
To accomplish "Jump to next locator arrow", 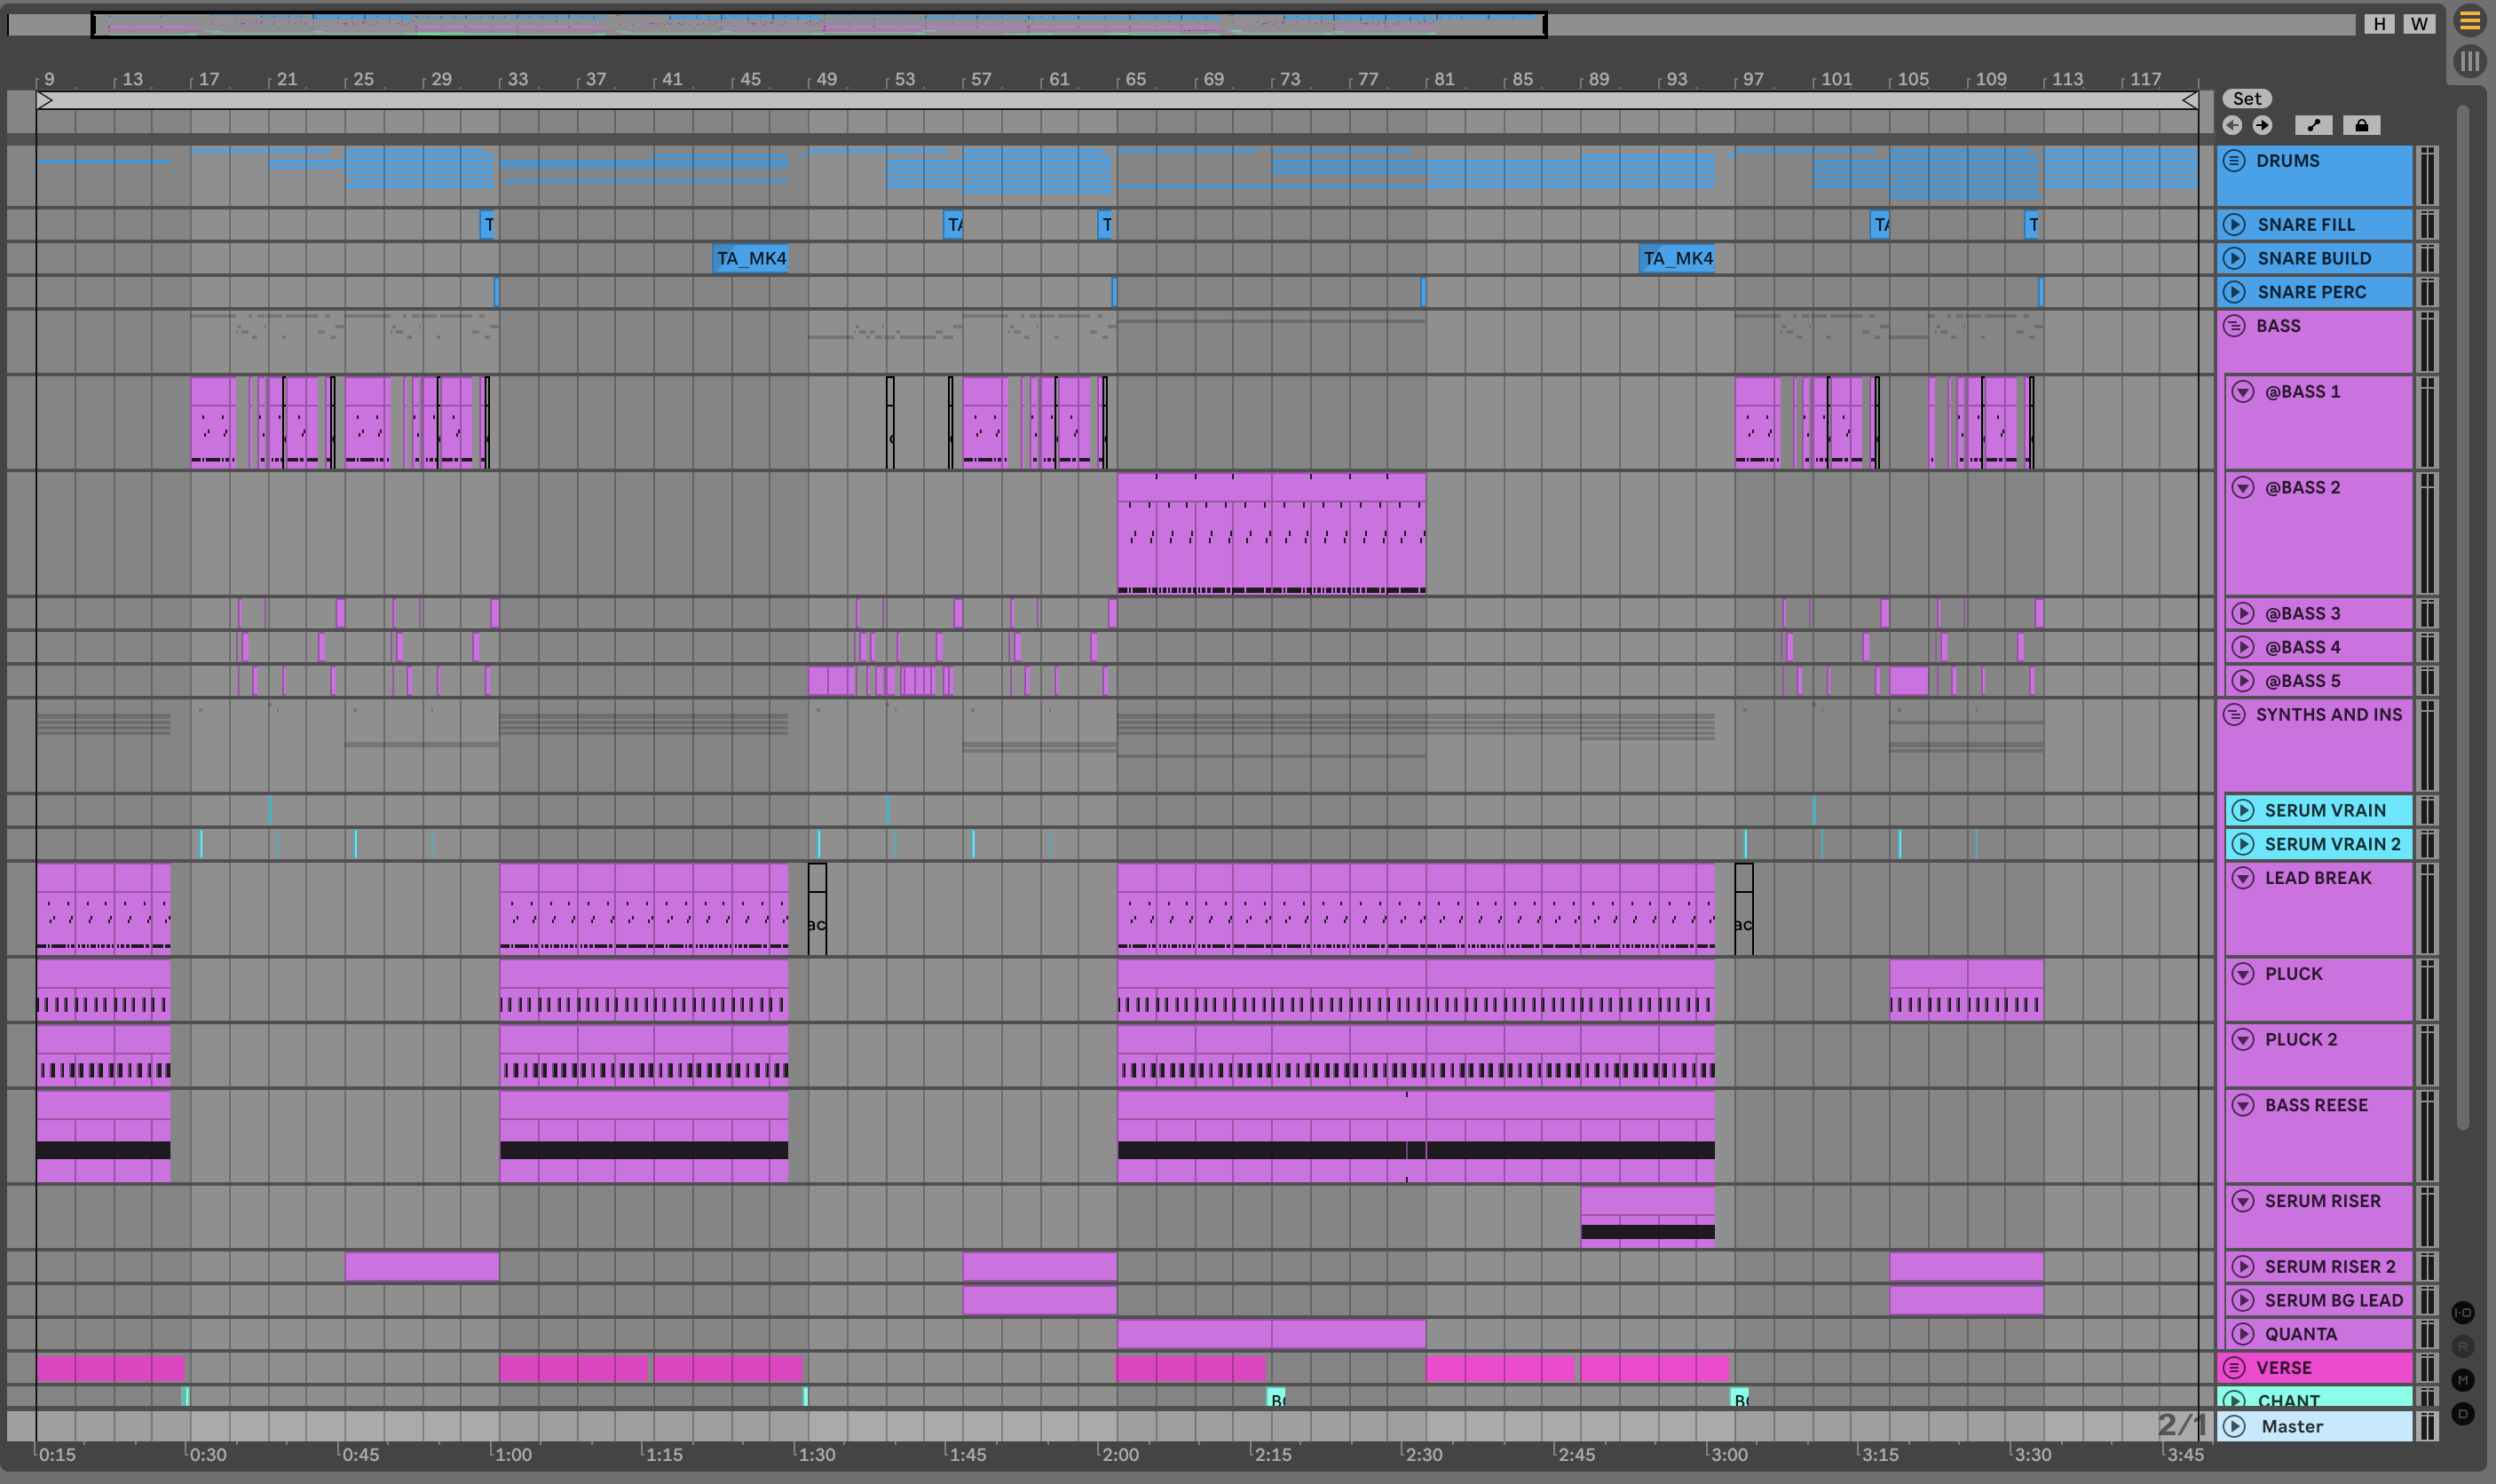I will 2262,125.
